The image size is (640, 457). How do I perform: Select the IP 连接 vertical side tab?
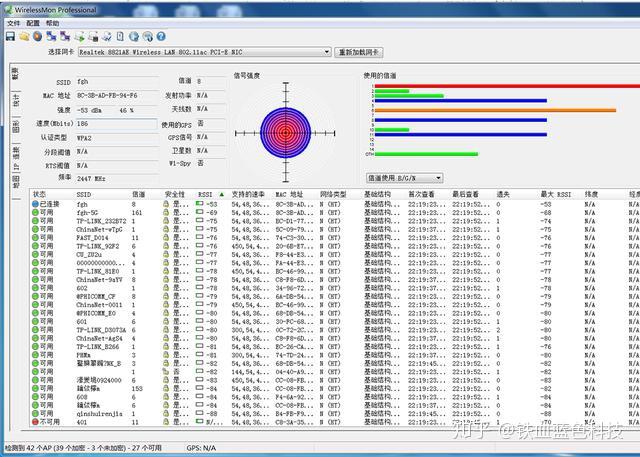[16, 158]
